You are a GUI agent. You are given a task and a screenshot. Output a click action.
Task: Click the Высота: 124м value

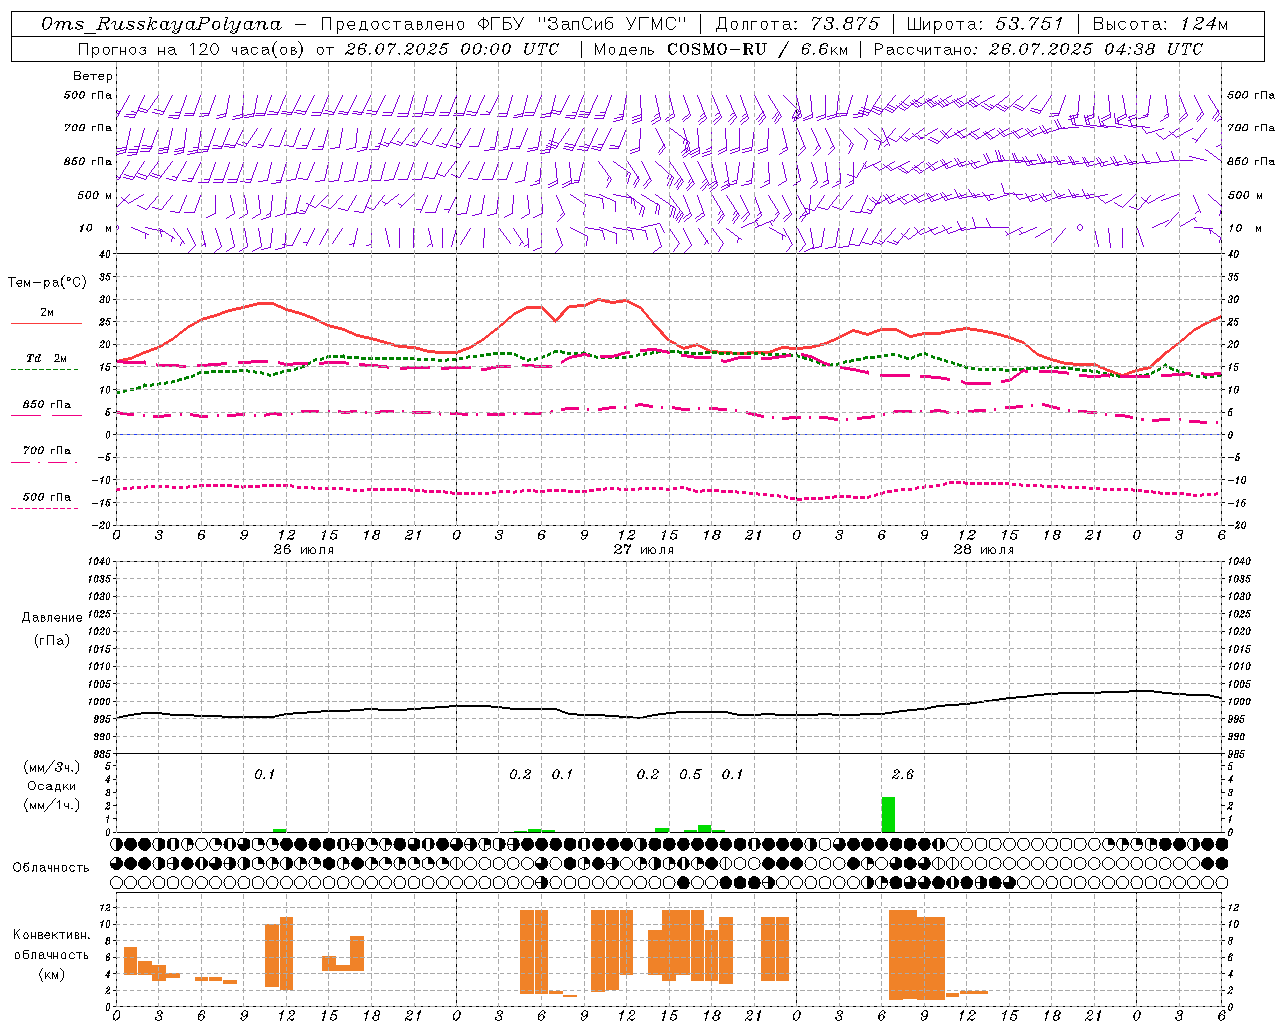(x=1160, y=24)
